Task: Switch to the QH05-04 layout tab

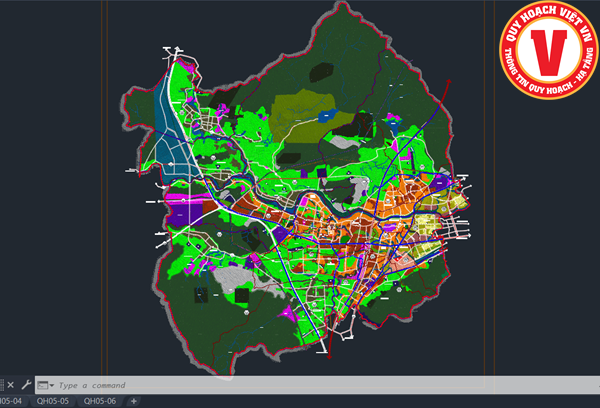Action: click(x=11, y=401)
